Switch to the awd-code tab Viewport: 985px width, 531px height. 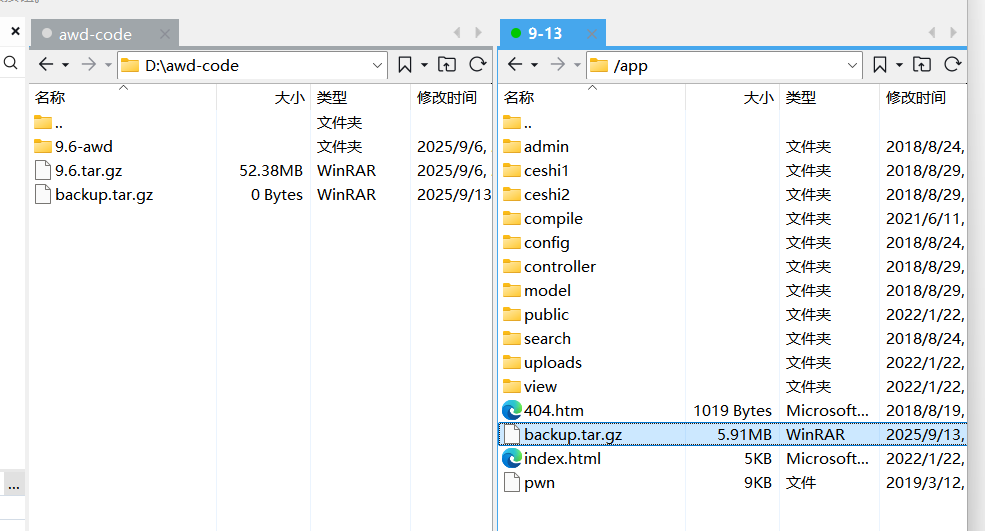tap(95, 34)
